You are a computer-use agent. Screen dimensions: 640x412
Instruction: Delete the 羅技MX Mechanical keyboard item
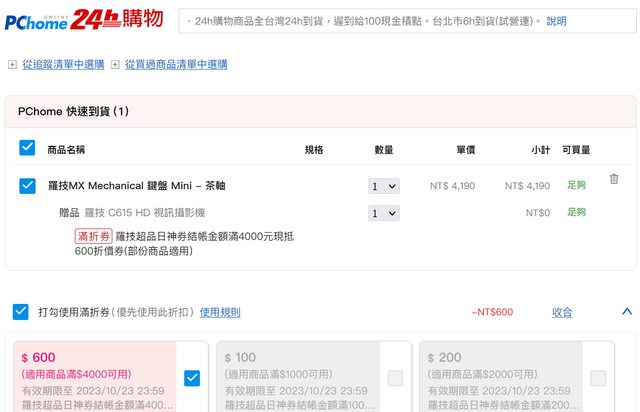click(x=614, y=179)
